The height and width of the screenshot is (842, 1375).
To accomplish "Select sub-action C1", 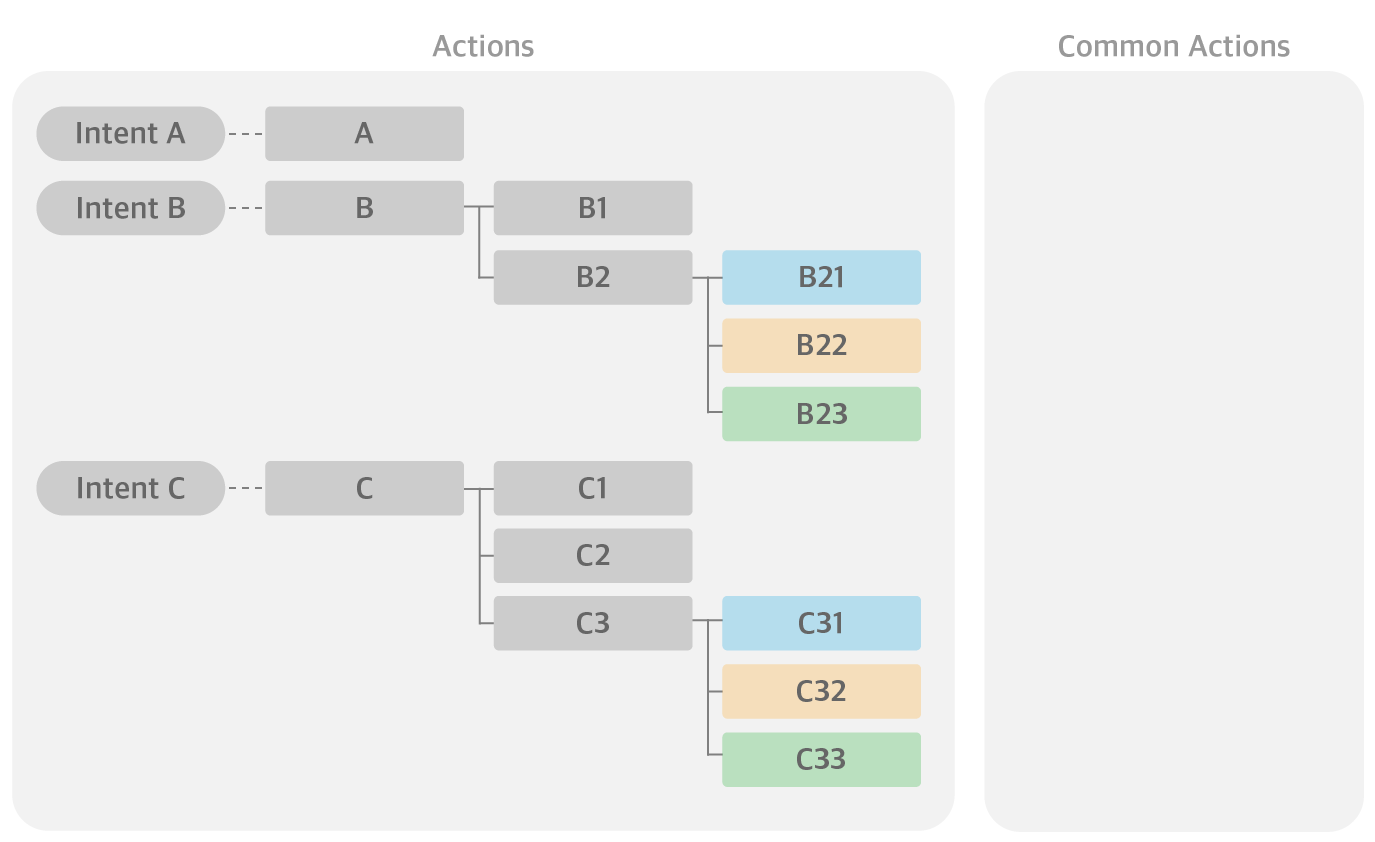I will (x=593, y=488).
